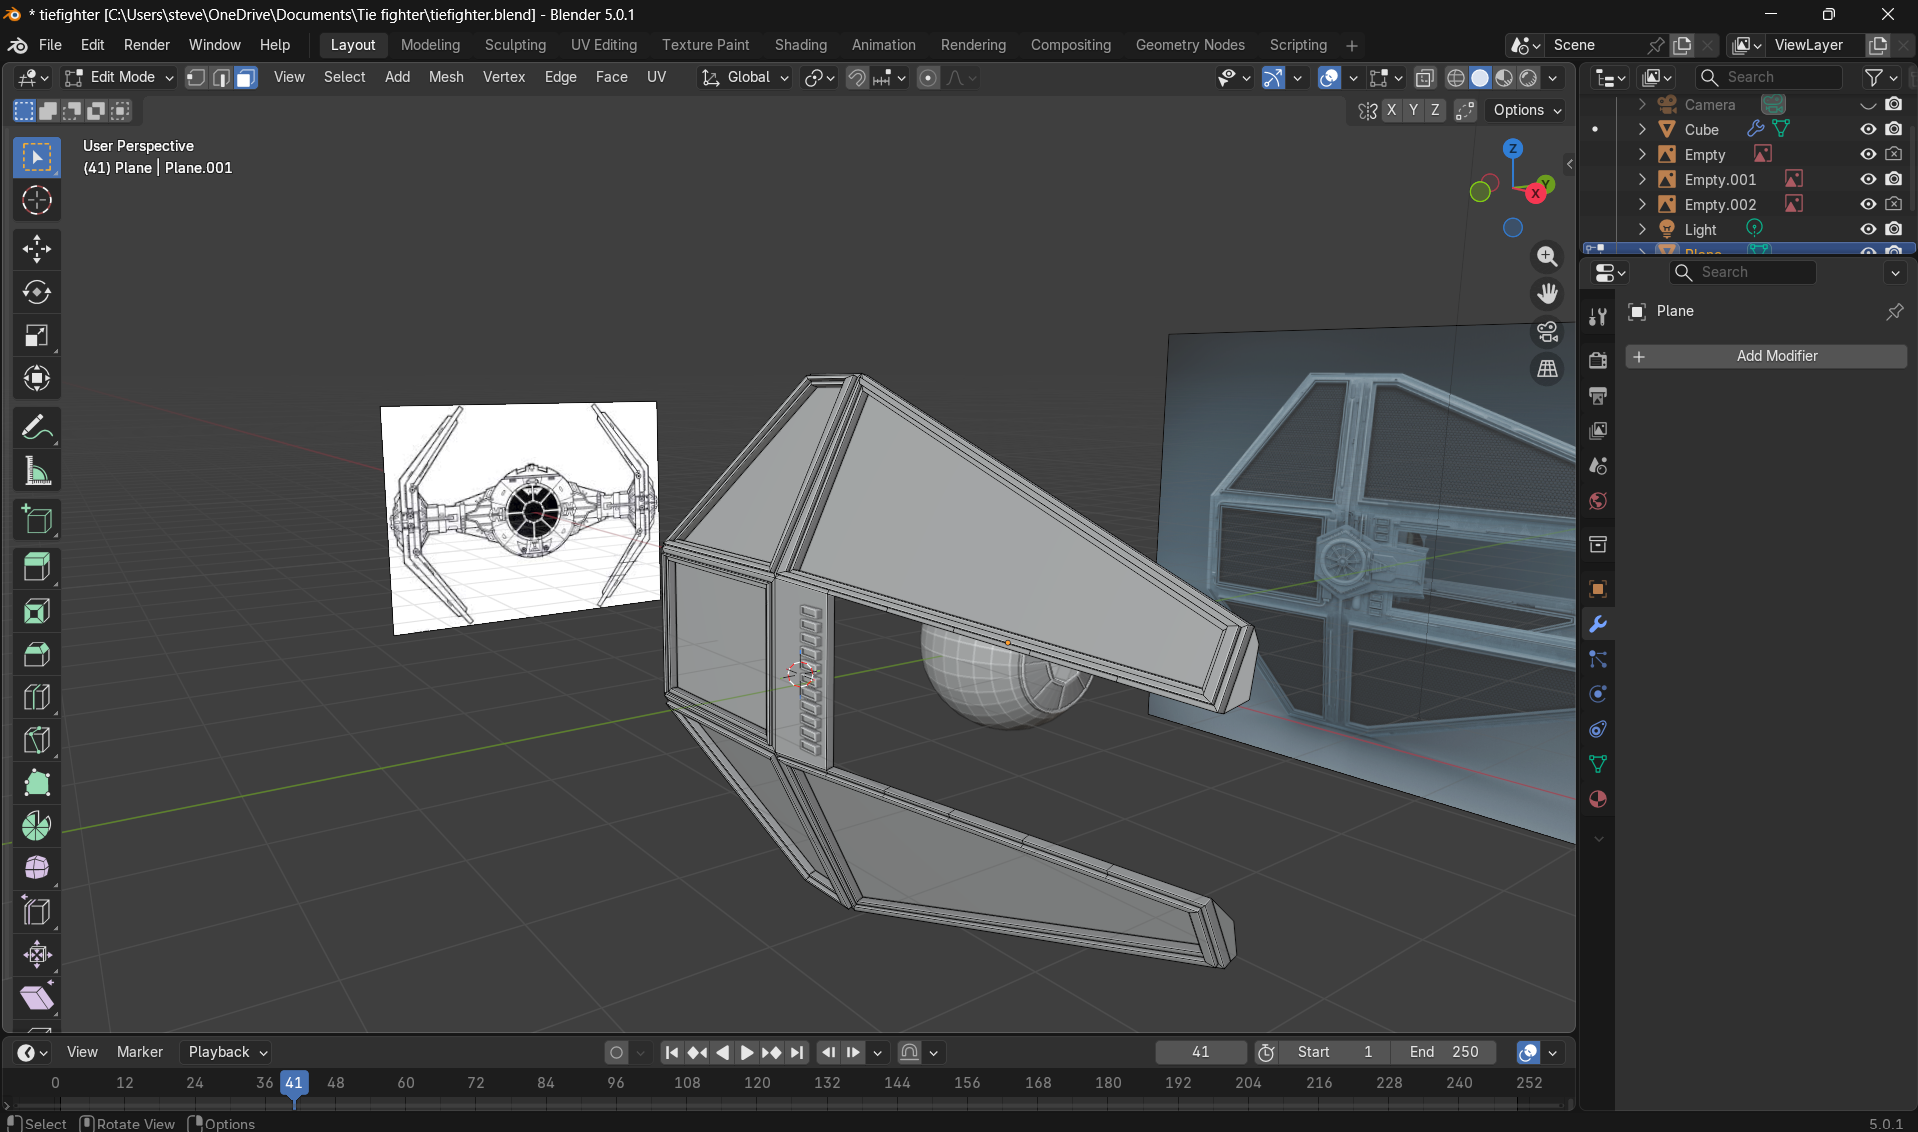This screenshot has width=1918, height=1132.
Task: Jump to the timeline end frame
Action: tap(797, 1052)
